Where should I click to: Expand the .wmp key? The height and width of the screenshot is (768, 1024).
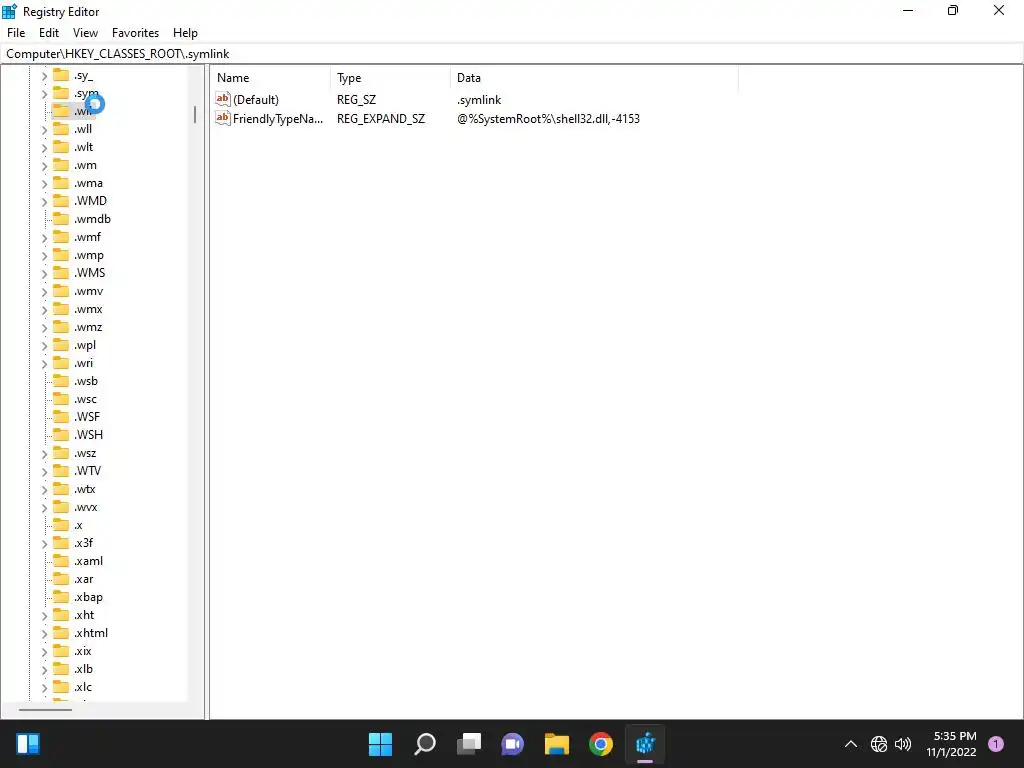(44, 255)
